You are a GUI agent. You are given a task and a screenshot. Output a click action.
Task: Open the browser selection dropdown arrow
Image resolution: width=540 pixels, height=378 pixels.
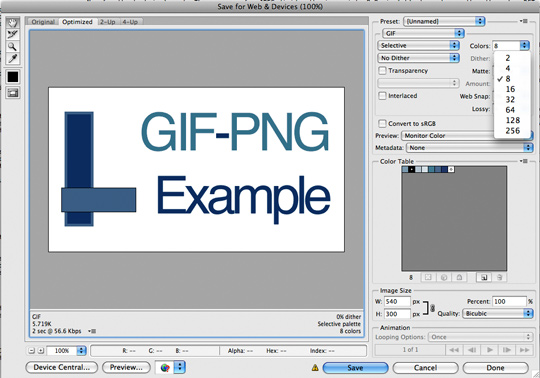[179, 367]
